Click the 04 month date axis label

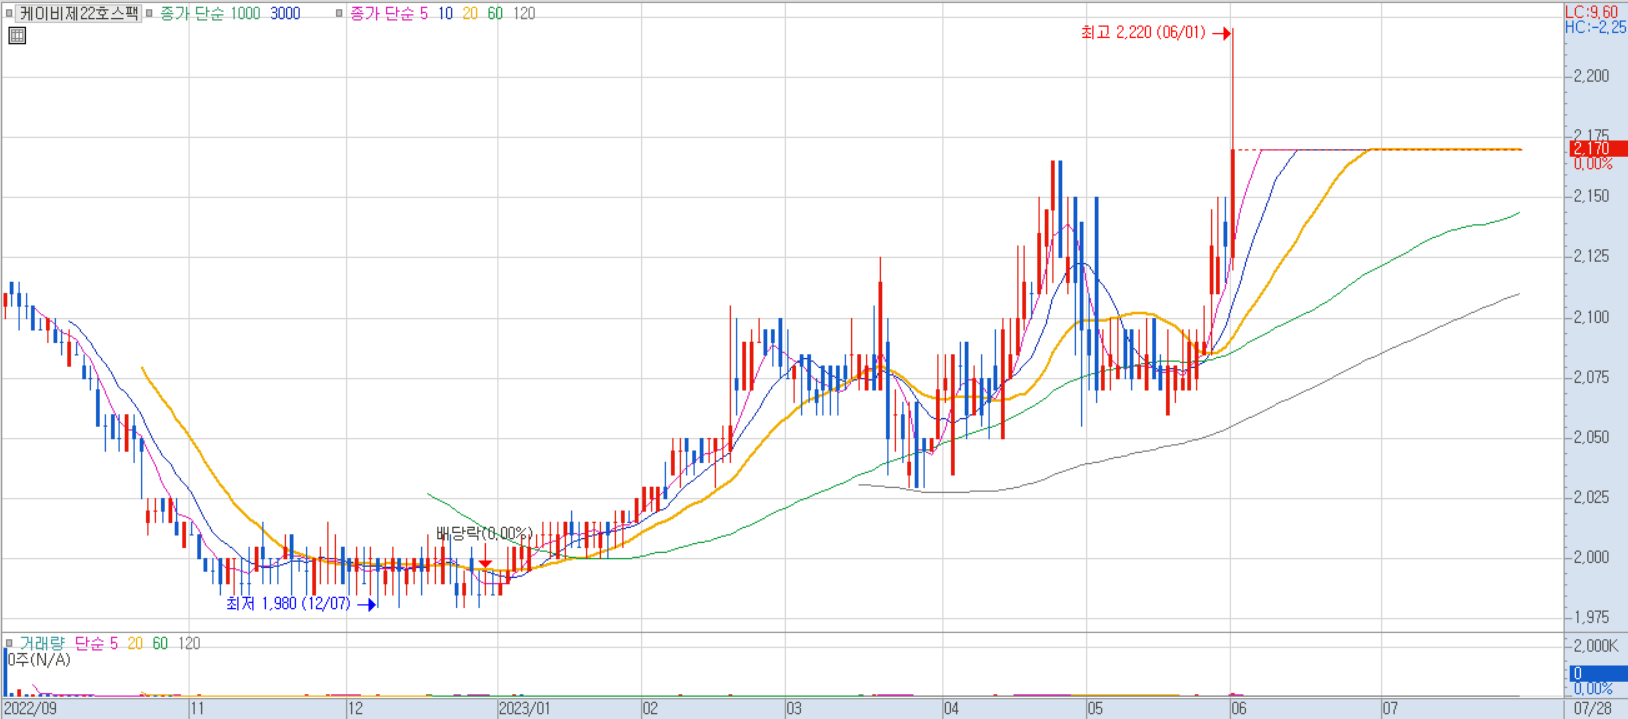[x=951, y=709]
